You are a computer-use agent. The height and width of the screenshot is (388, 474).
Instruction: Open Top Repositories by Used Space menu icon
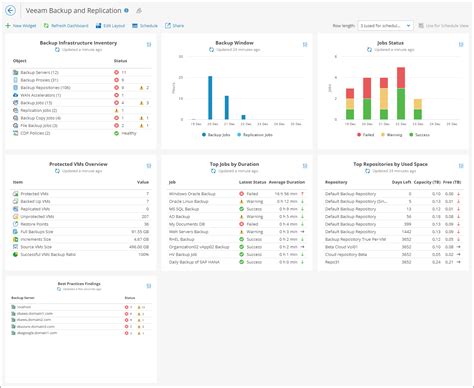(x=461, y=166)
